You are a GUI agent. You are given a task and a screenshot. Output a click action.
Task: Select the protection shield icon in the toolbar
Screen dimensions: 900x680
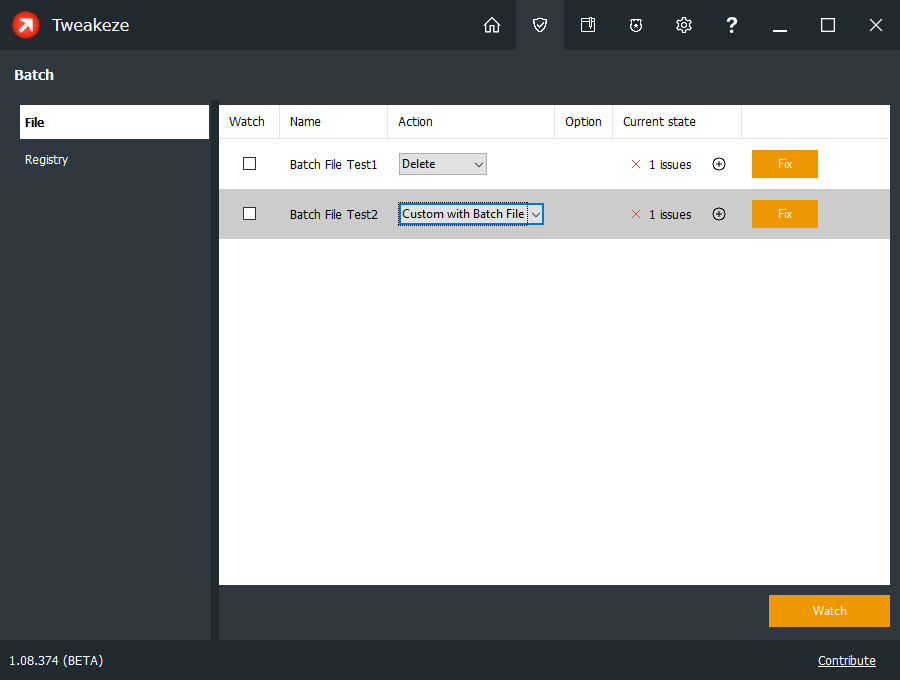pos(540,25)
